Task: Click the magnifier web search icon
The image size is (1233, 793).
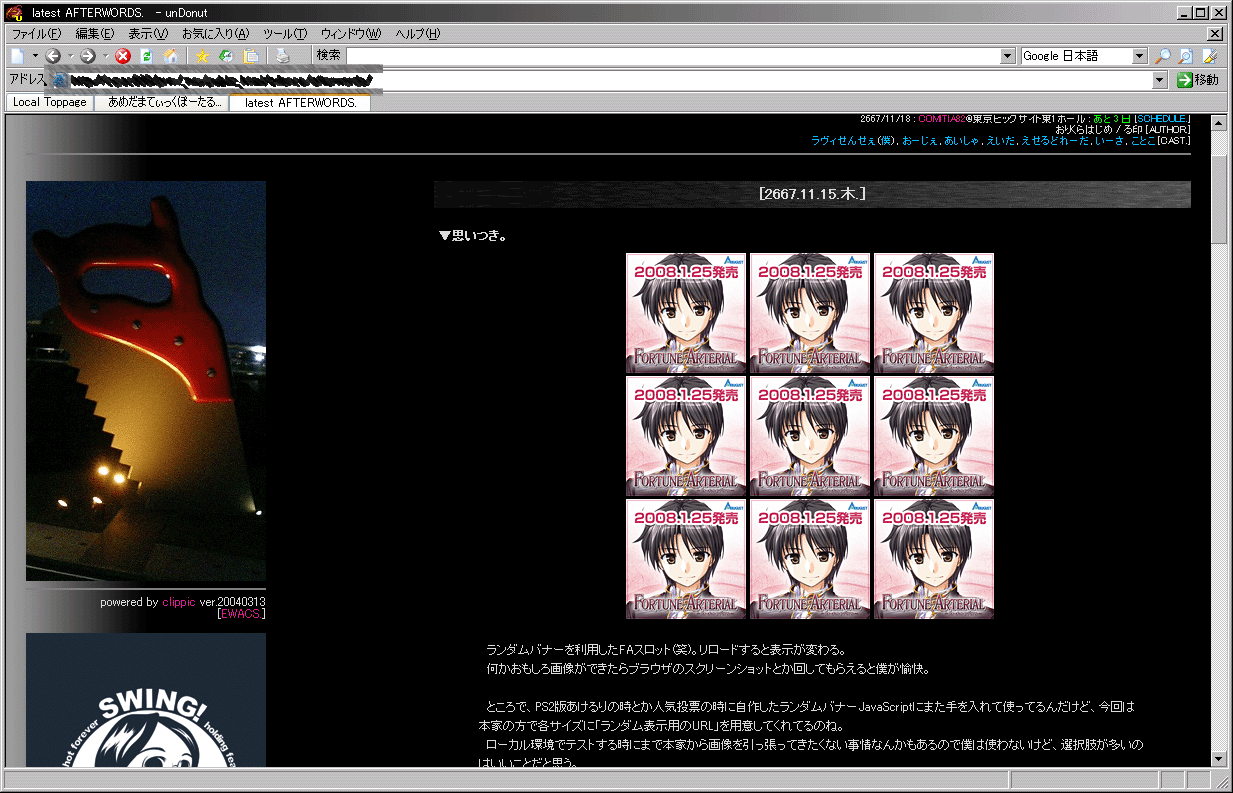Action: pyautogui.click(x=1162, y=56)
